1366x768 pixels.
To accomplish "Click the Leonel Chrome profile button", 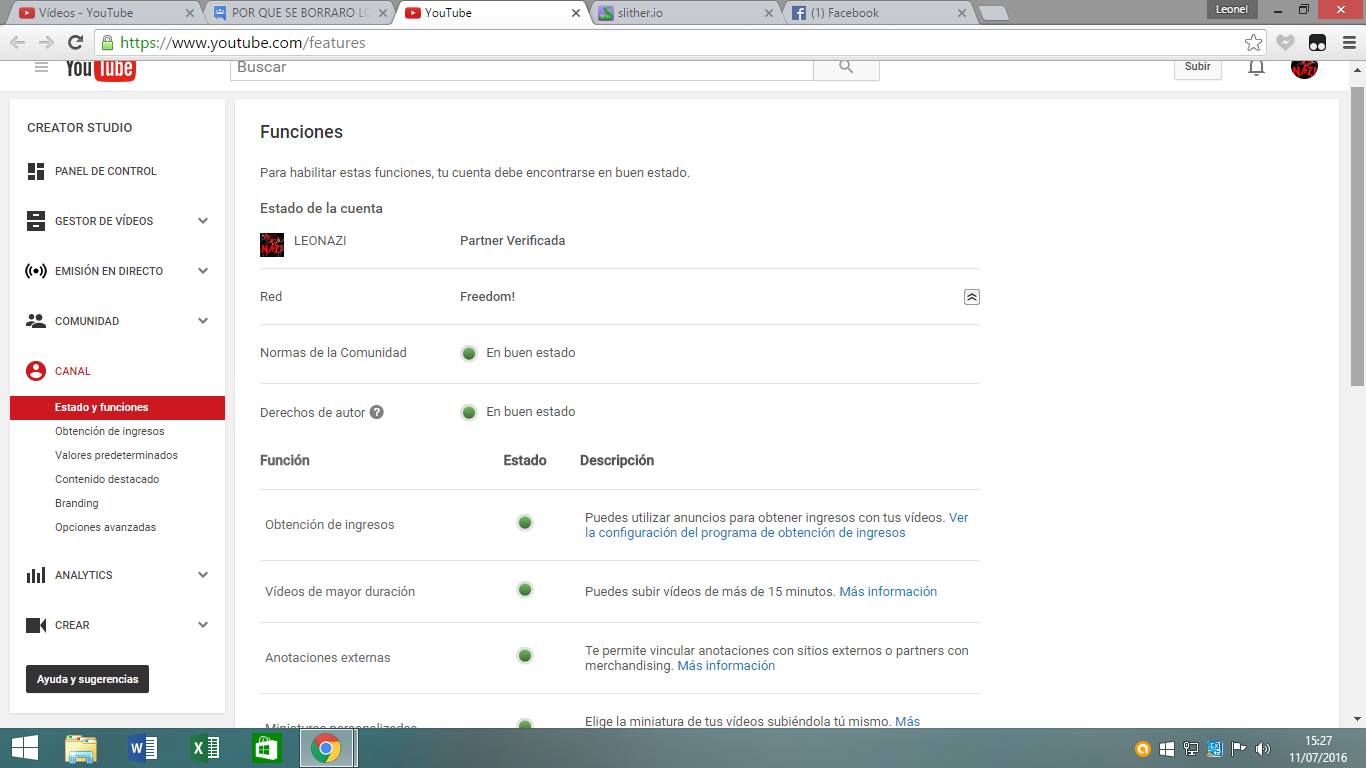I will 1232,9.
